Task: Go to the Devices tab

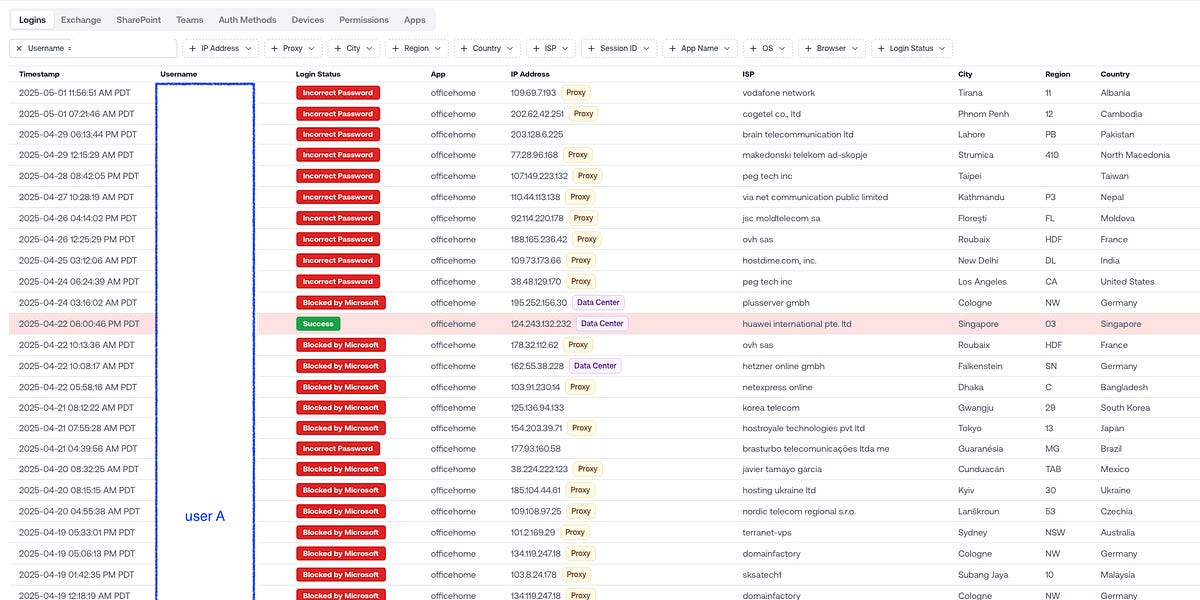Action: (308, 20)
